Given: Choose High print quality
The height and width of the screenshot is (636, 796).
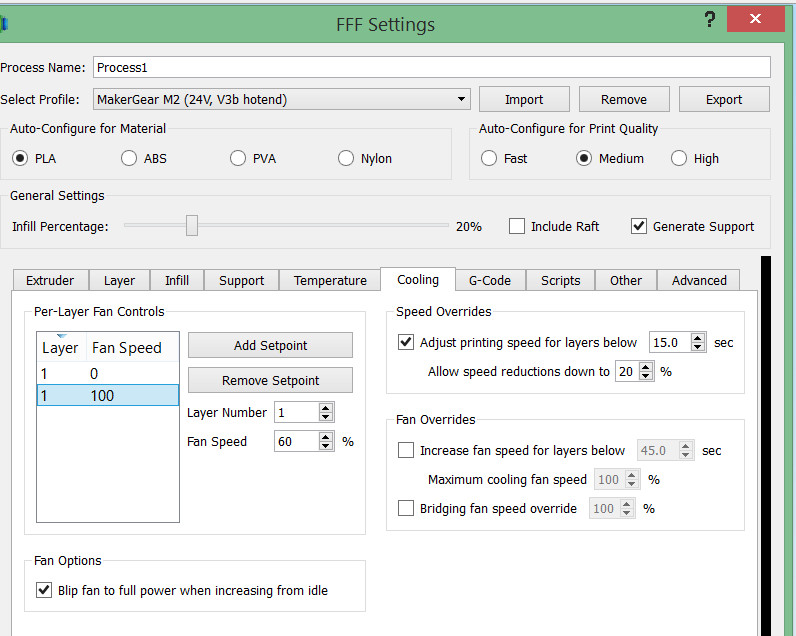Looking at the screenshot, I should 679,158.
